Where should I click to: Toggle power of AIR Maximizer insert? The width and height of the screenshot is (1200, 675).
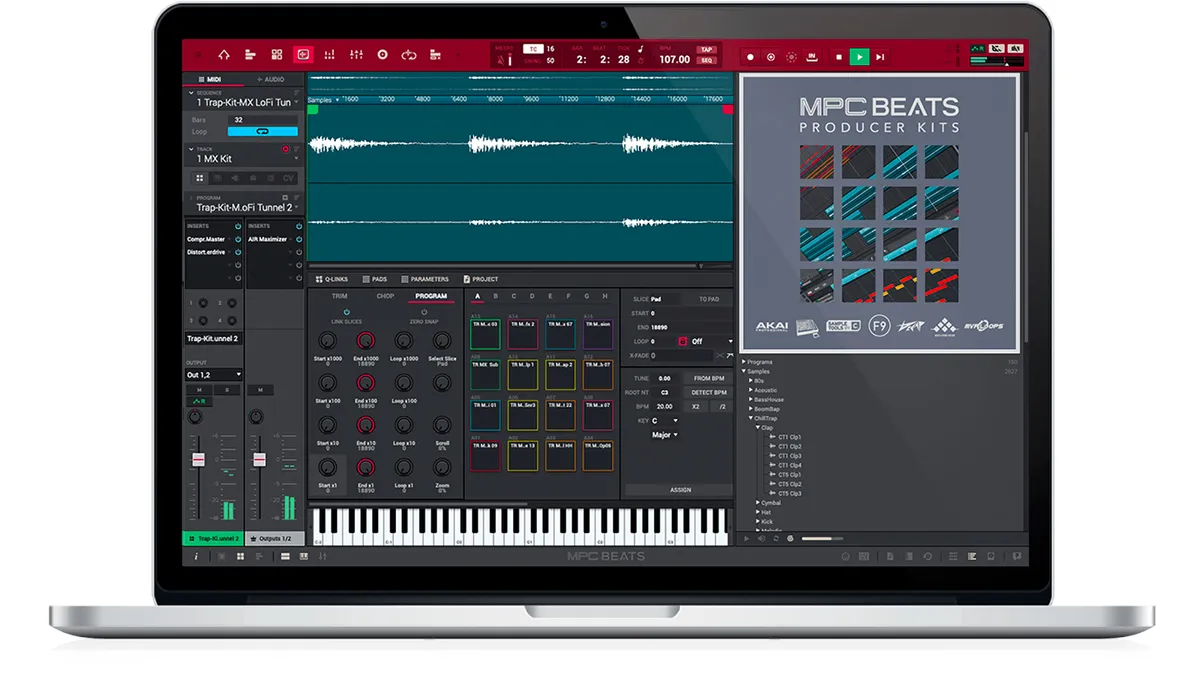pyautogui.click(x=298, y=239)
